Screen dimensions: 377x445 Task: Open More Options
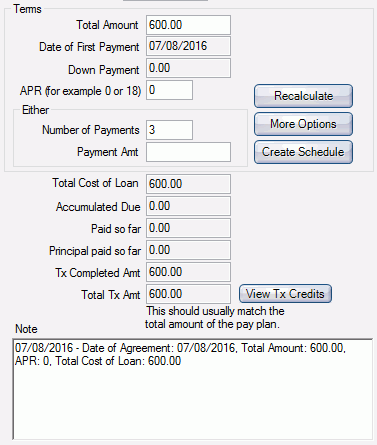point(303,124)
